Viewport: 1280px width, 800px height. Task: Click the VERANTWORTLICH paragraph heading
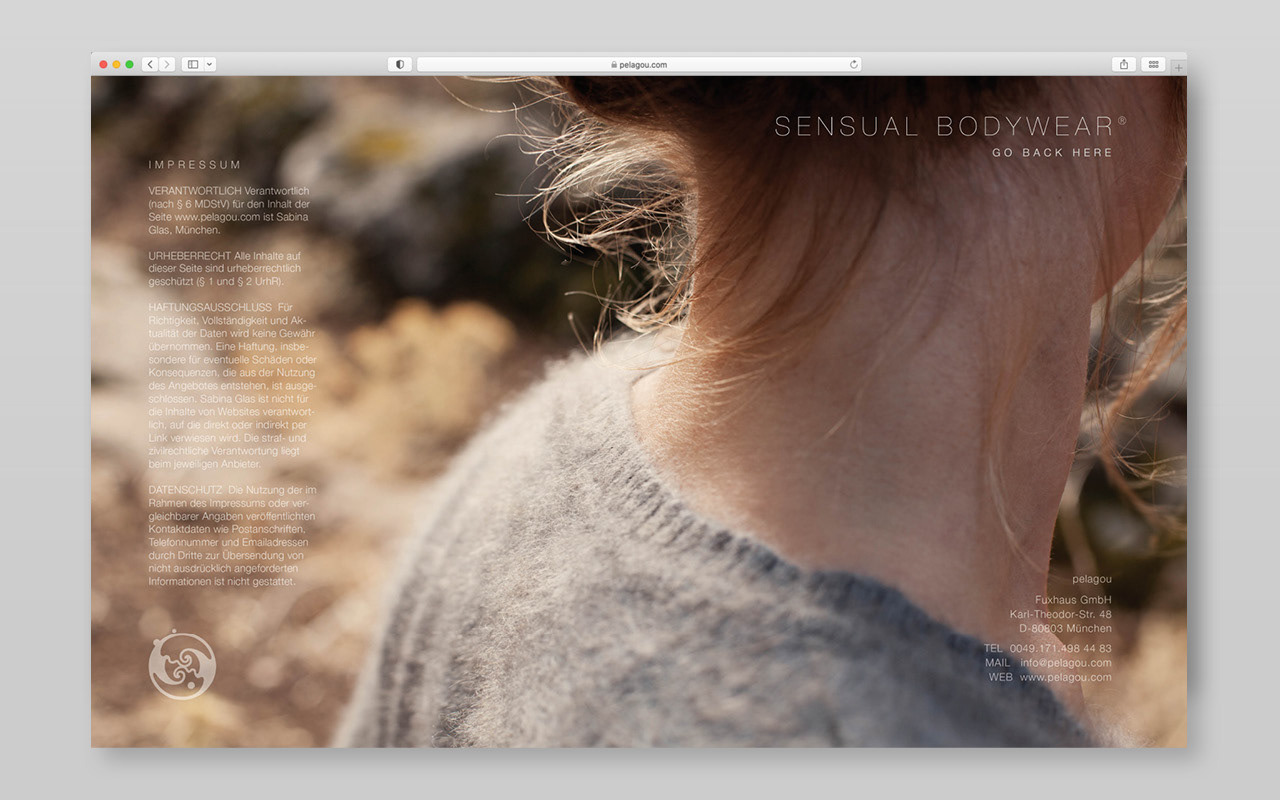195,190
